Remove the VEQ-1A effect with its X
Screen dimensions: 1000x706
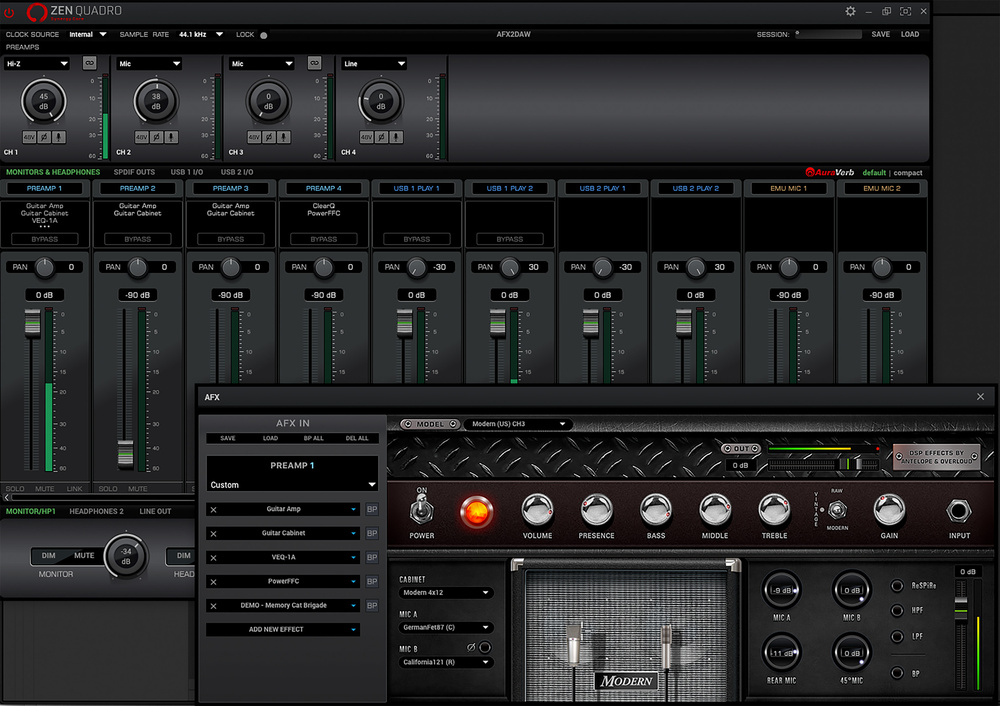click(x=213, y=558)
